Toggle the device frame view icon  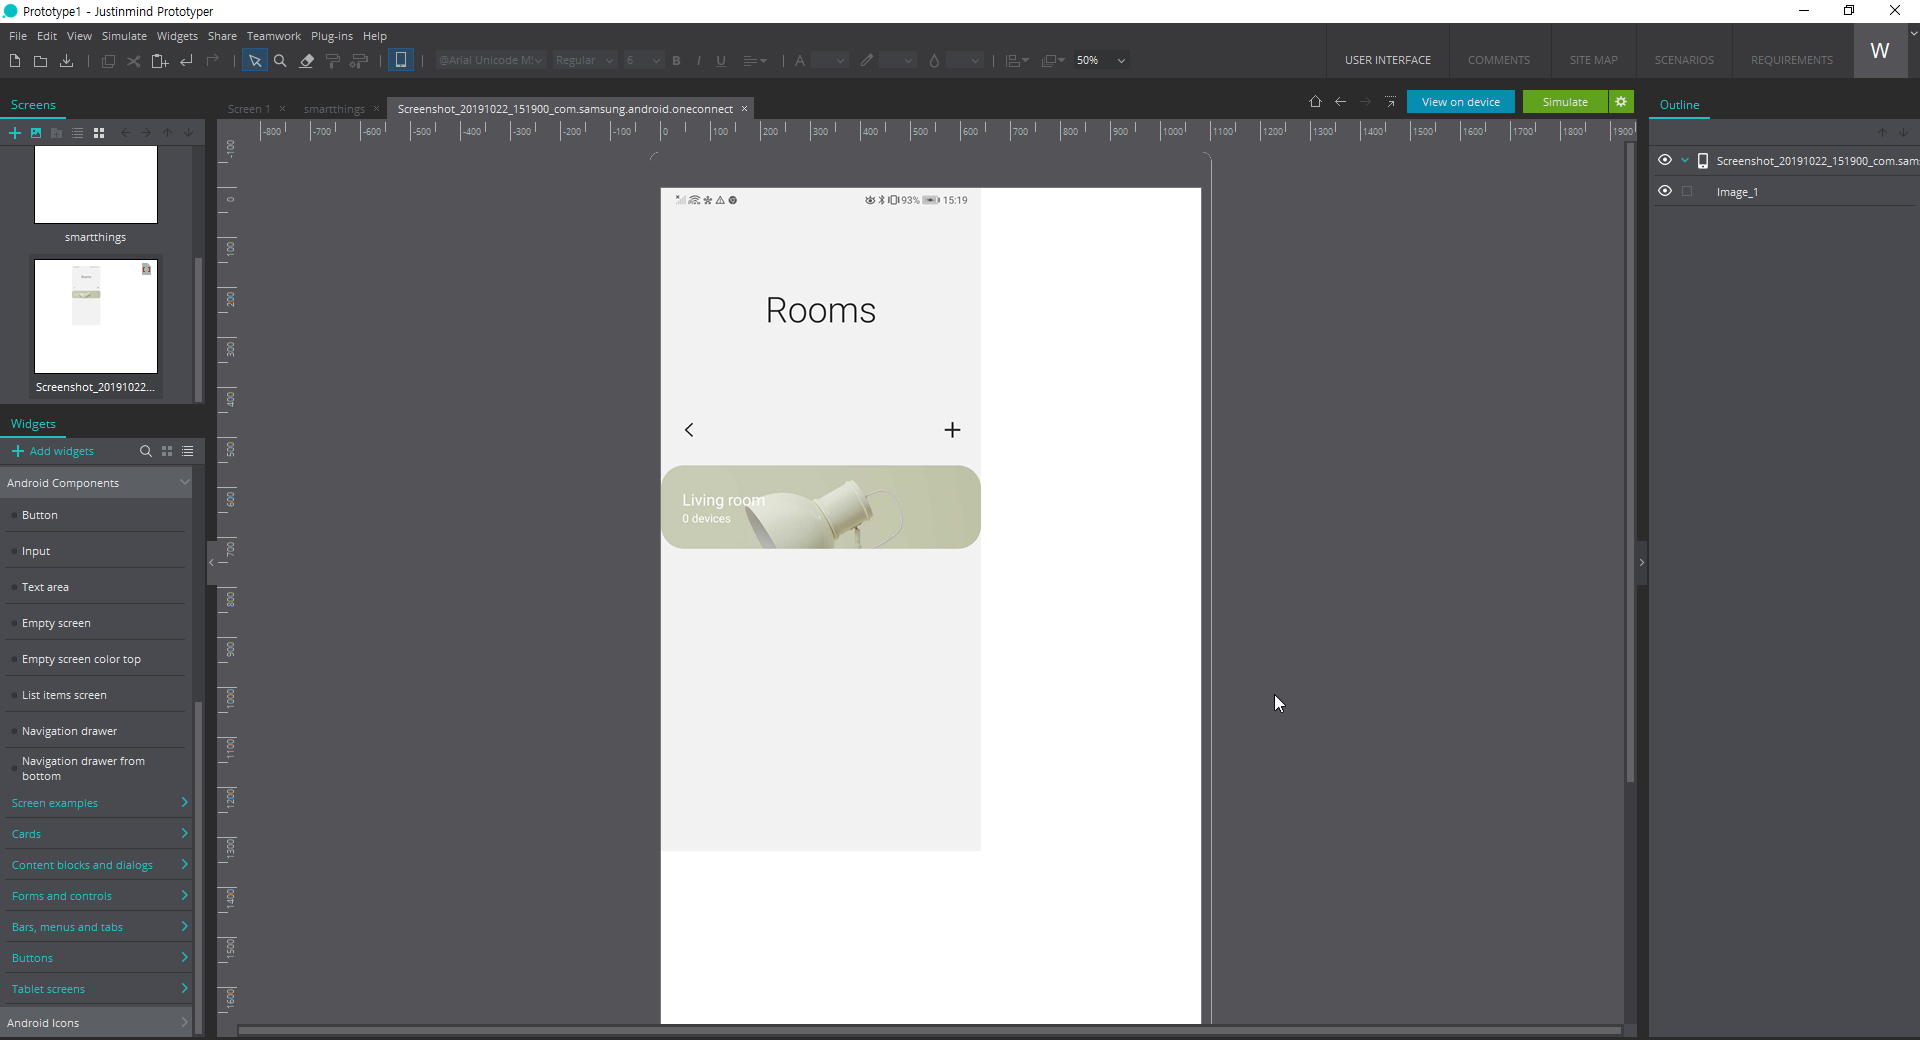(401, 60)
